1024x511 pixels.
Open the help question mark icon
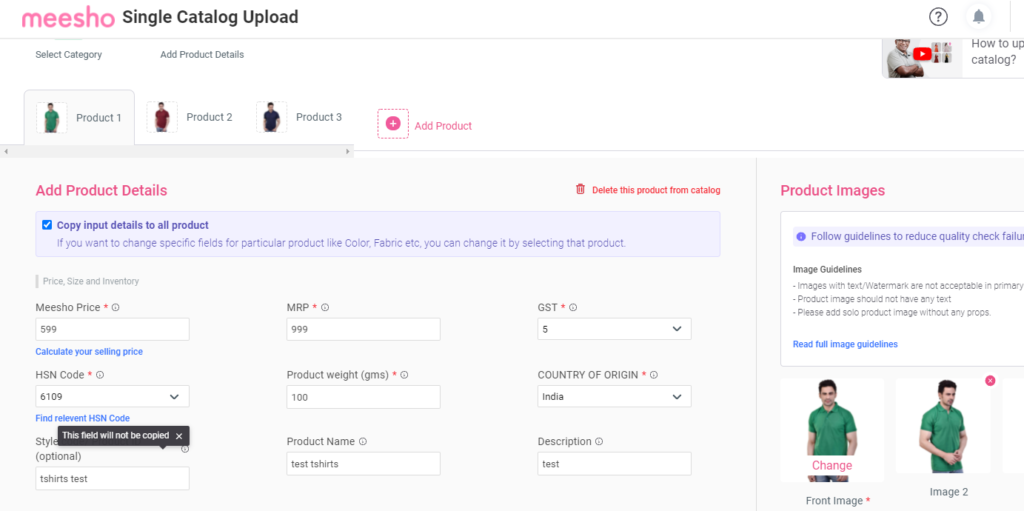click(938, 17)
